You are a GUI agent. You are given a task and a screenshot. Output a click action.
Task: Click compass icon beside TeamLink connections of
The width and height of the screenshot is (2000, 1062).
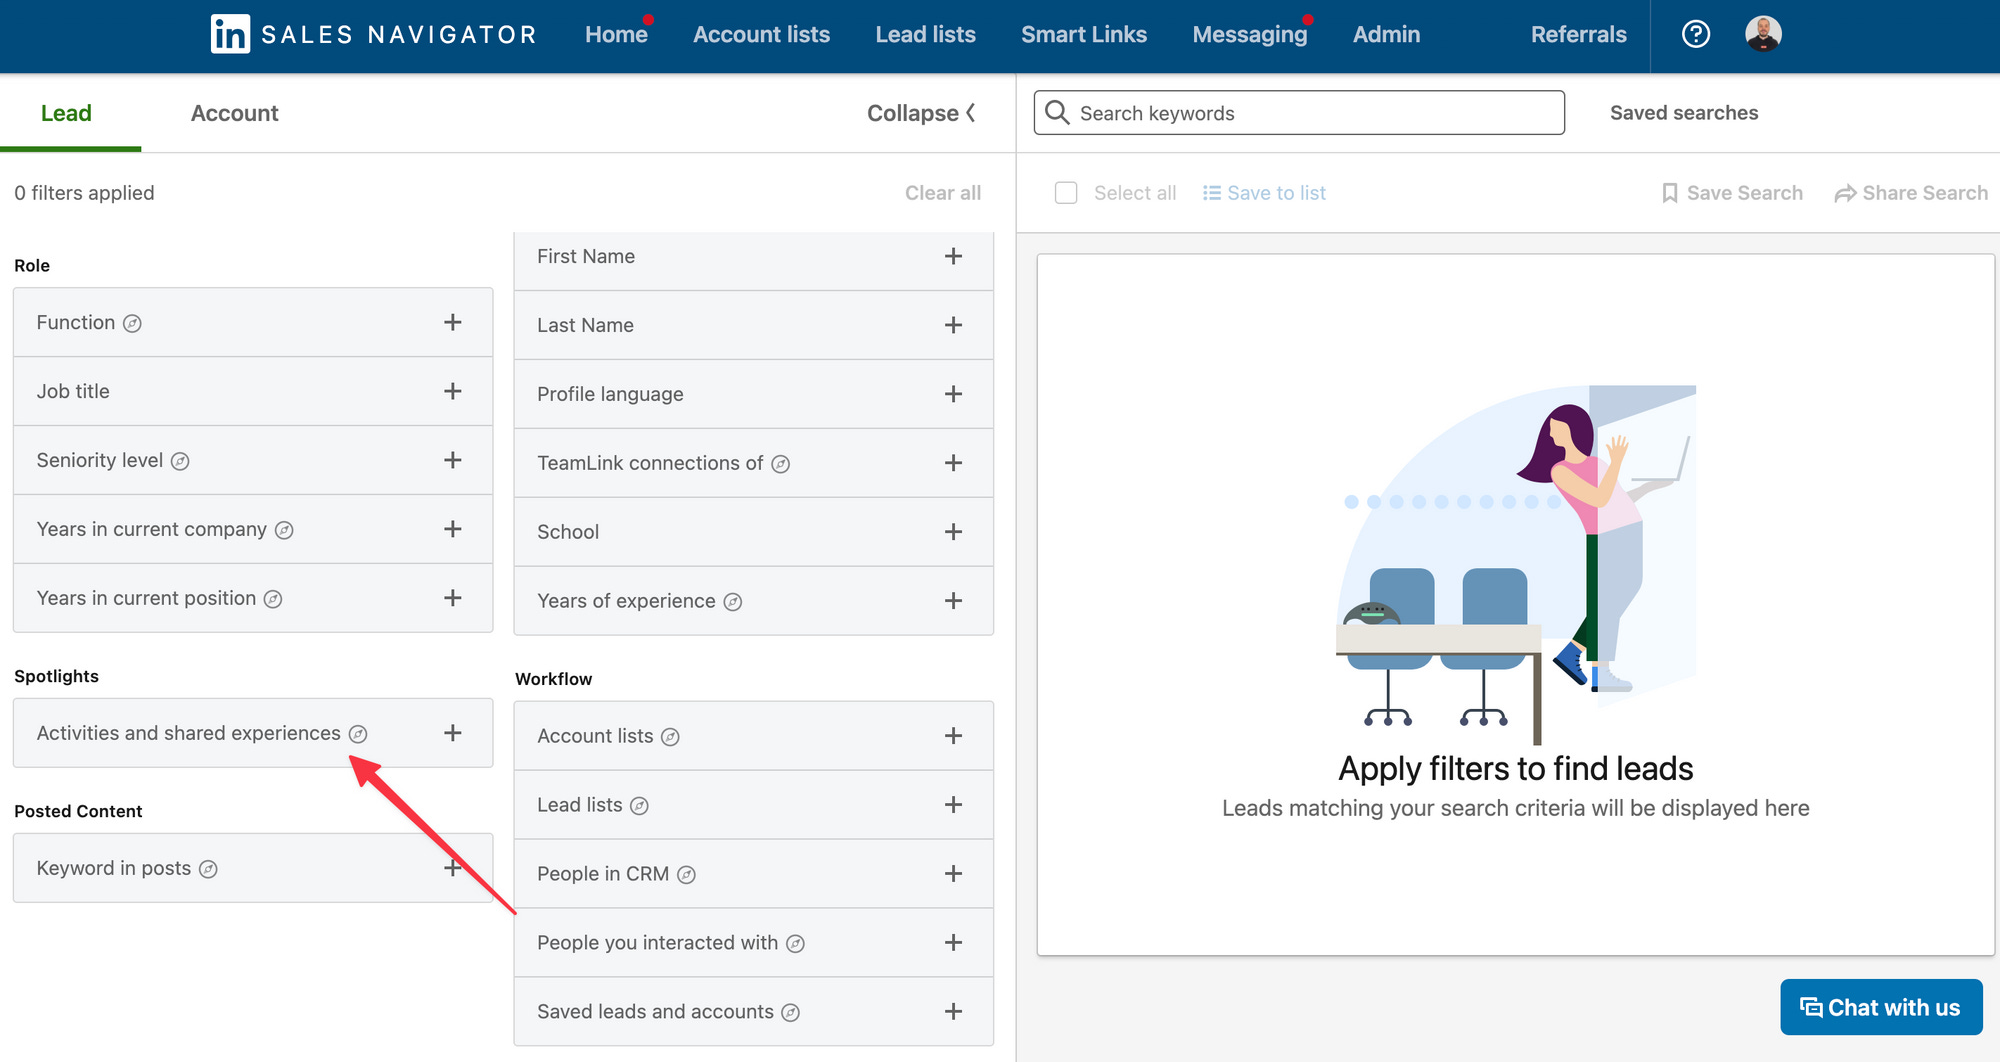(781, 464)
